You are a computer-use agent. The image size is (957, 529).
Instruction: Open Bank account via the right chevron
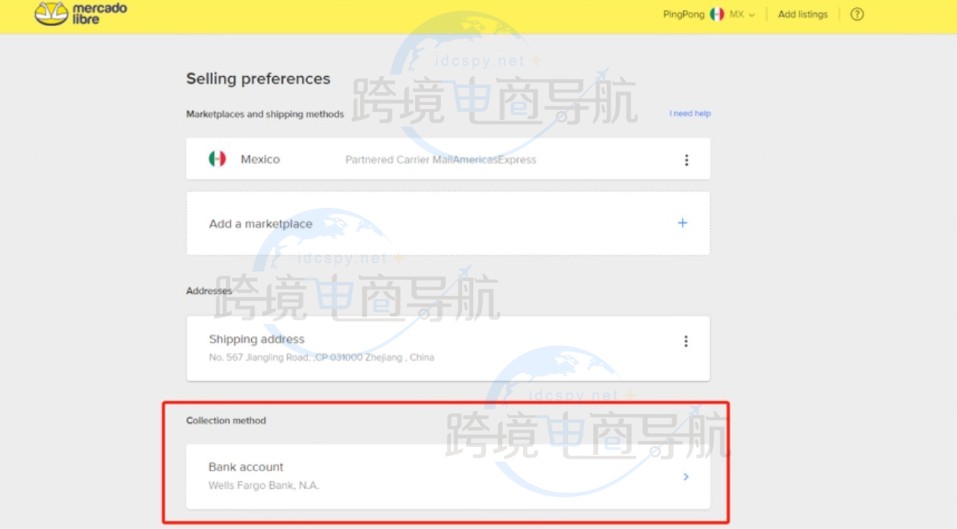(685, 477)
